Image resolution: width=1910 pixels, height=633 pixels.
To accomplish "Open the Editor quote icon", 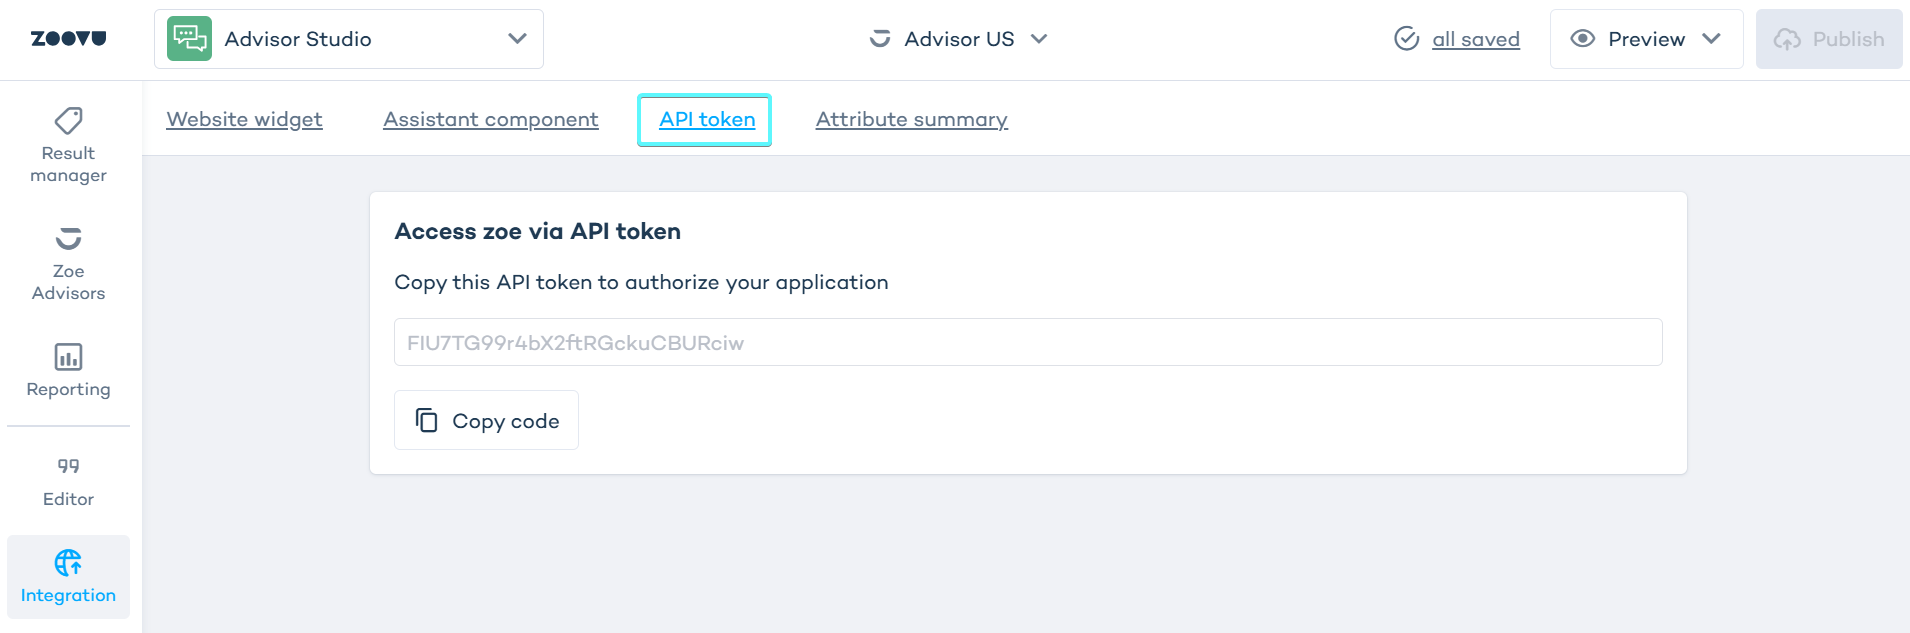I will (x=68, y=466).
